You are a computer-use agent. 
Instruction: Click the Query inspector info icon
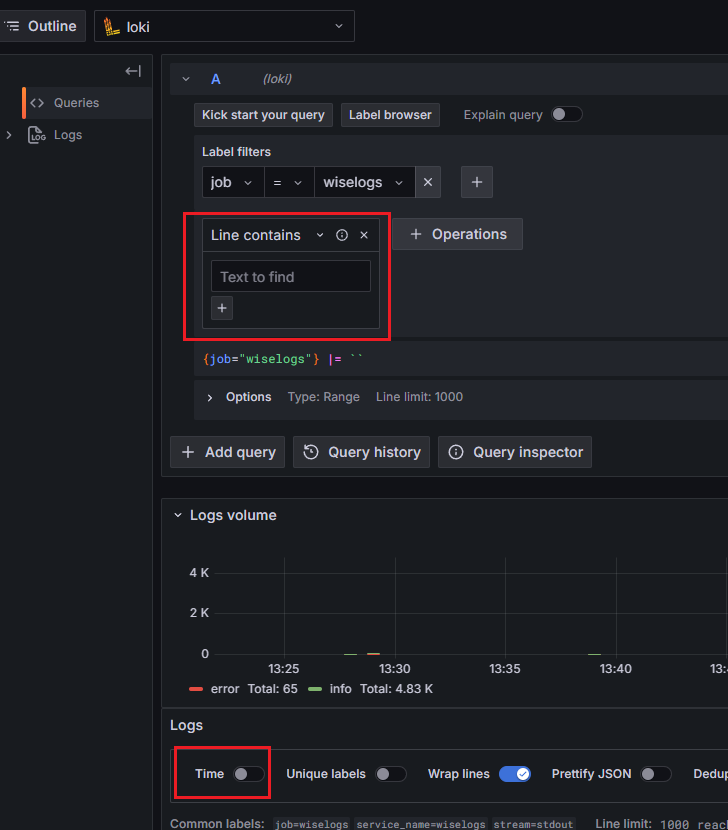click(x=456, y=452)
